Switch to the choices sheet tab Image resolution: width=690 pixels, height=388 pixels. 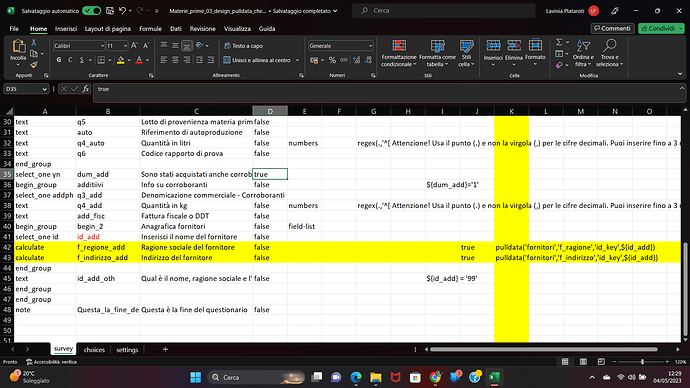click(x=94, y=350)
